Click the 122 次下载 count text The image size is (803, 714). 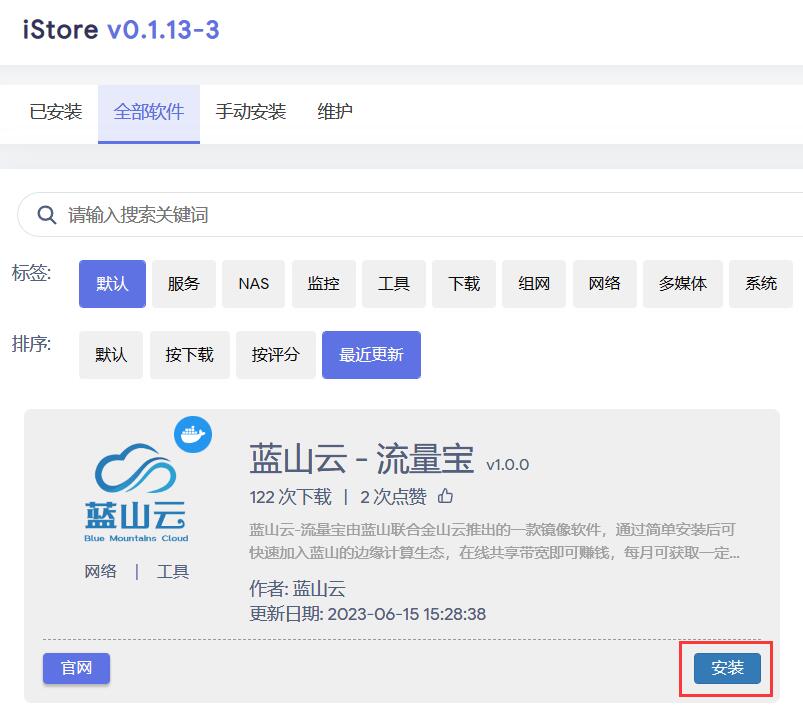290,497
